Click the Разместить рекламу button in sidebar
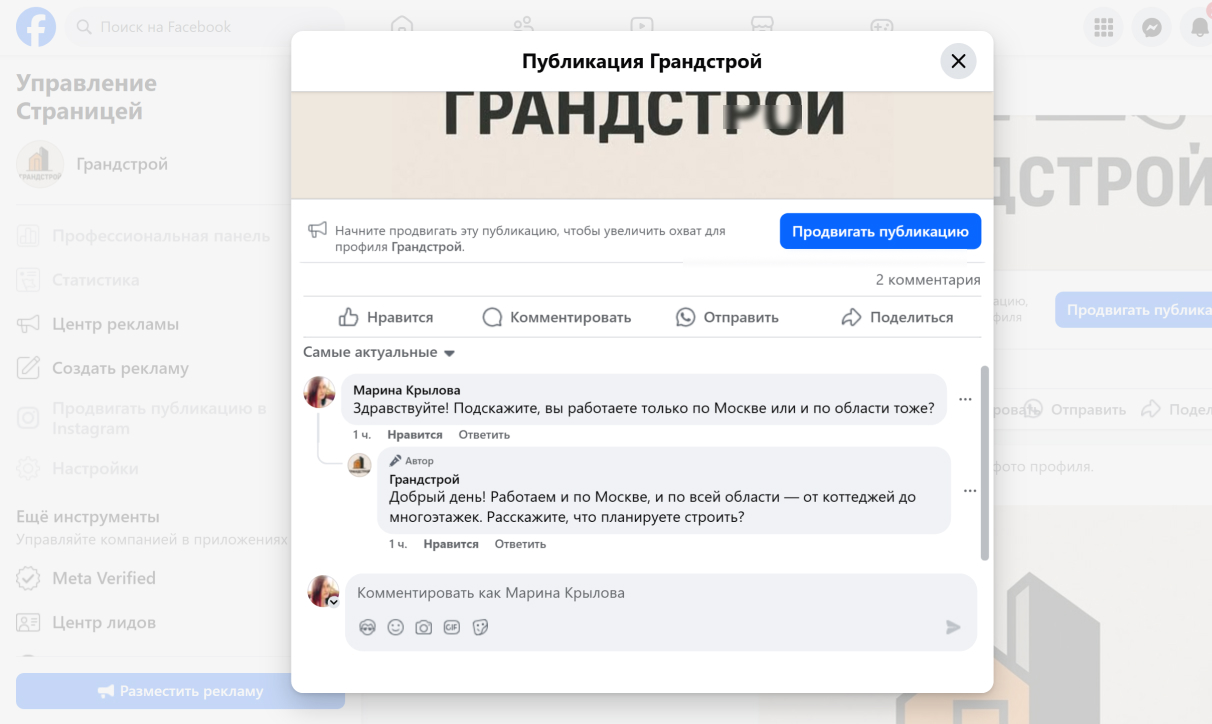Screen dimensions: 1212x724 coord(180,691)
